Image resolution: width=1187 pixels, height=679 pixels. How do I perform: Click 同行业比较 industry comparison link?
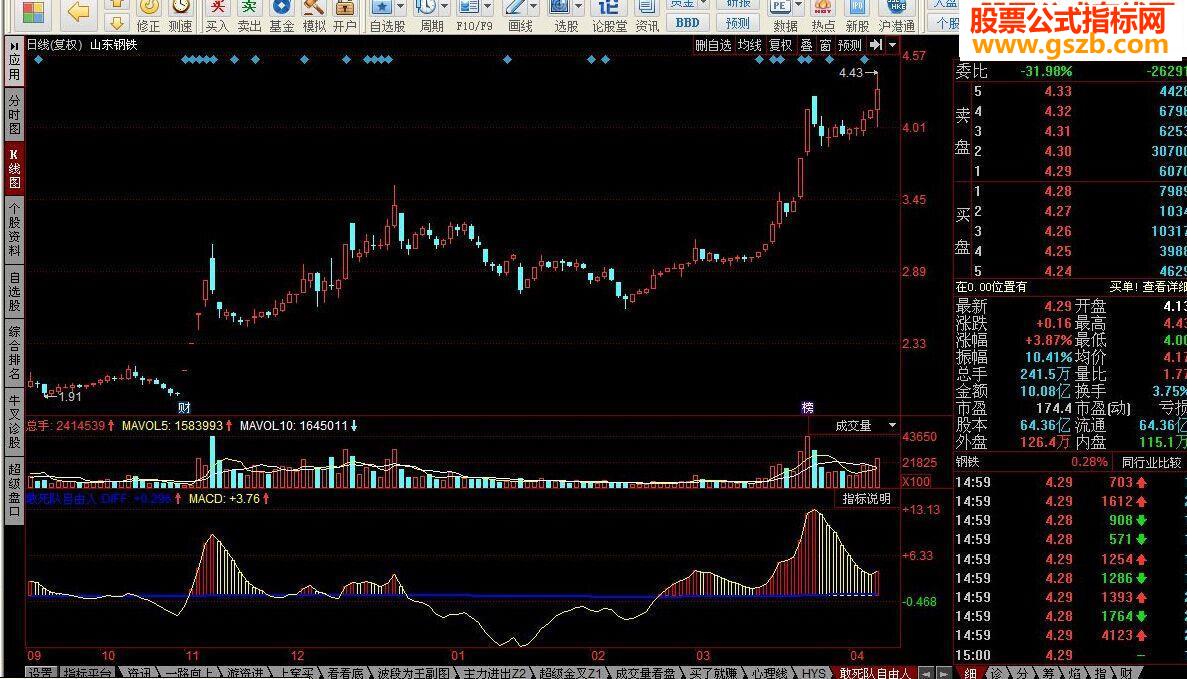(1151, 462)
